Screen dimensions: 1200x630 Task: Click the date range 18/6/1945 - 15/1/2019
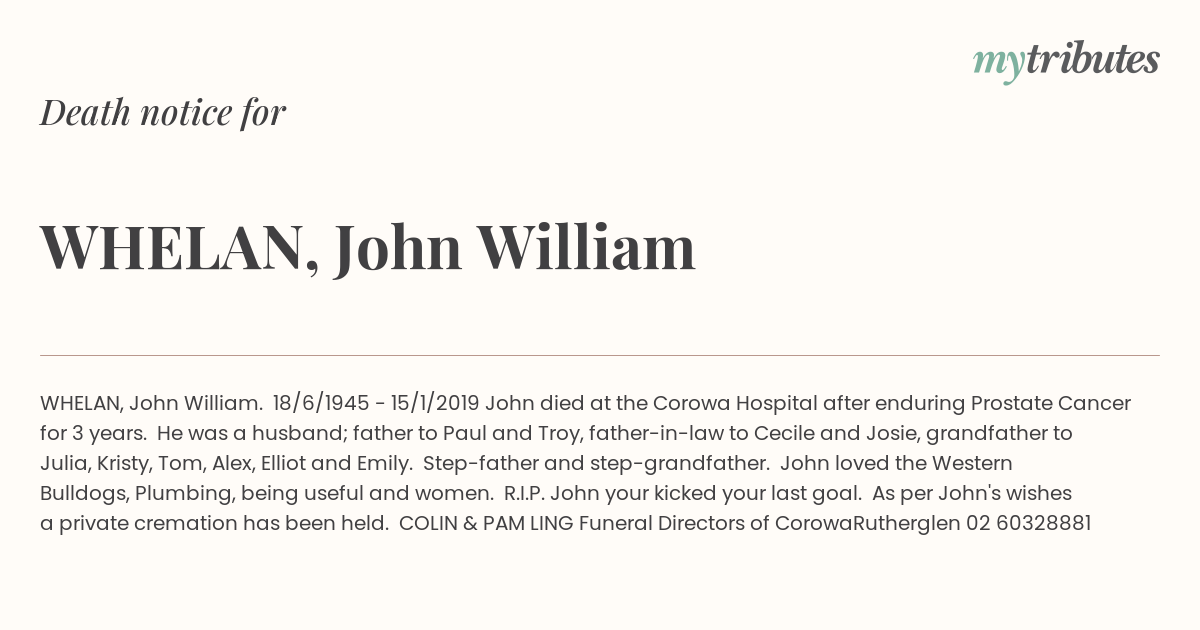376,403
